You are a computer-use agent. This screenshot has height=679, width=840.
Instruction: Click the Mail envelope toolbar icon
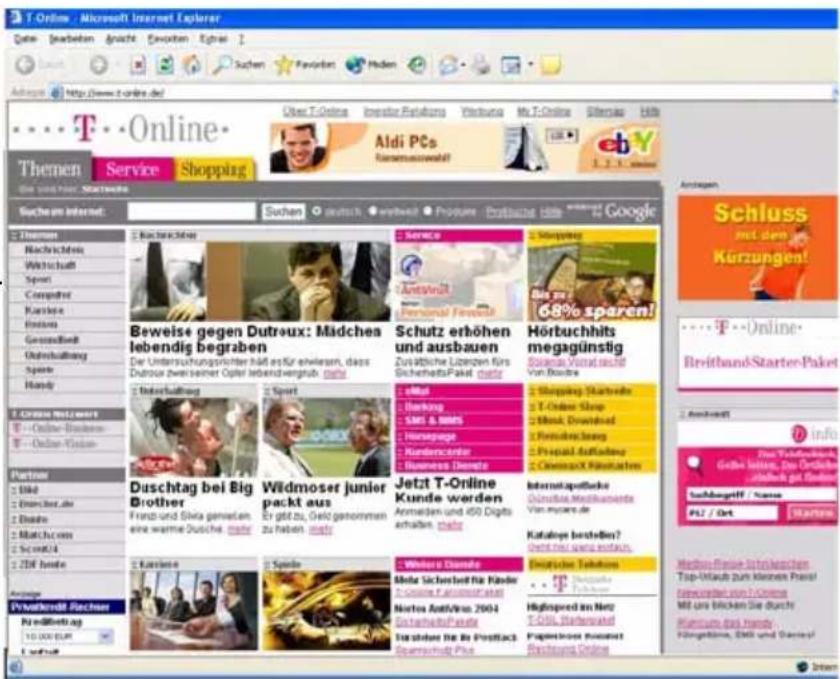coord(448,65)
